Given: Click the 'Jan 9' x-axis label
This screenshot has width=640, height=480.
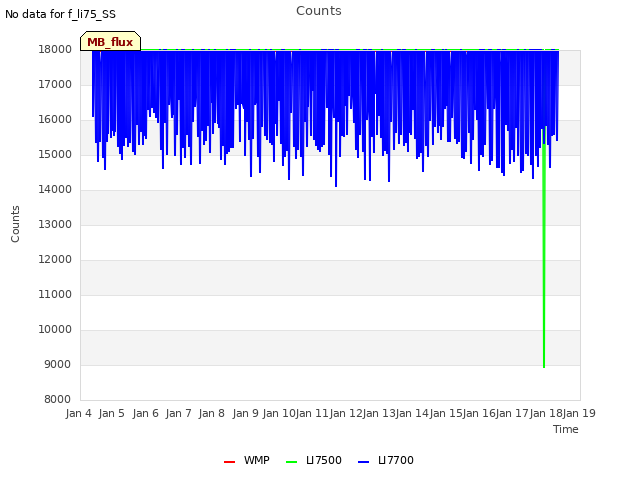Looking at the screenshot, I should point(245,413).
